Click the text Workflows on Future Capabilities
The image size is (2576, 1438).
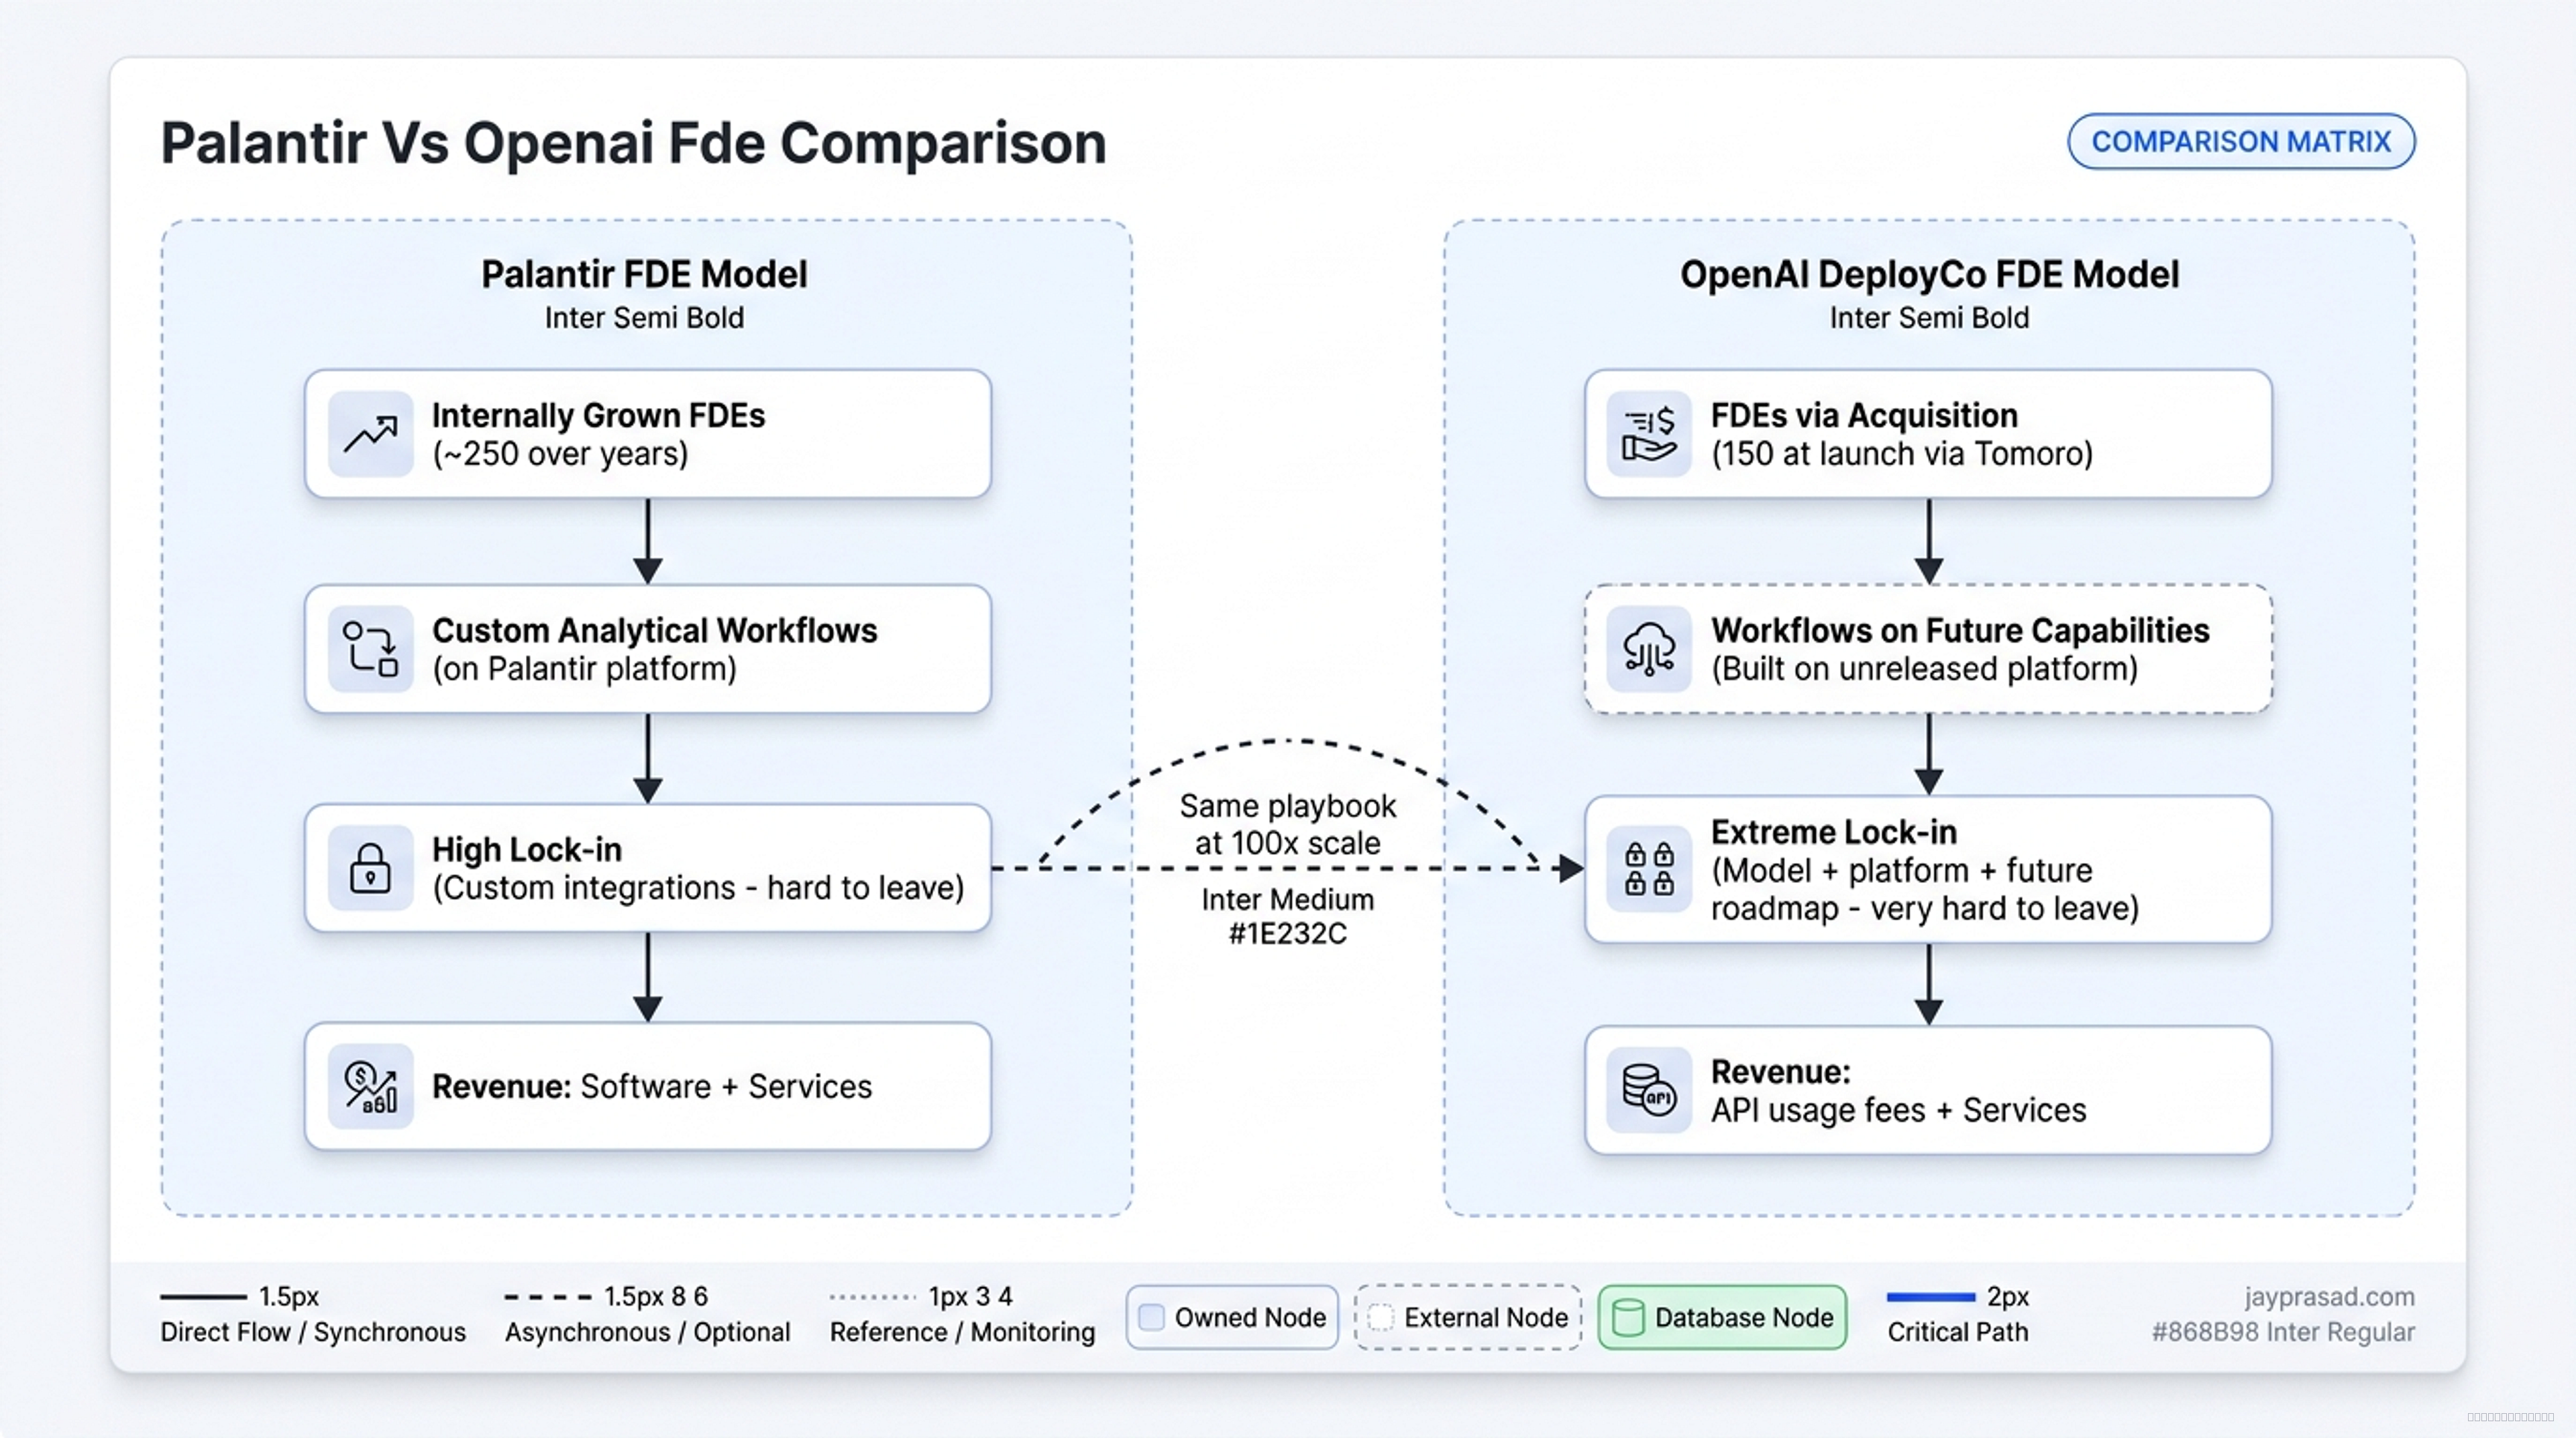pyautogui.click(x=1960, y=630)
